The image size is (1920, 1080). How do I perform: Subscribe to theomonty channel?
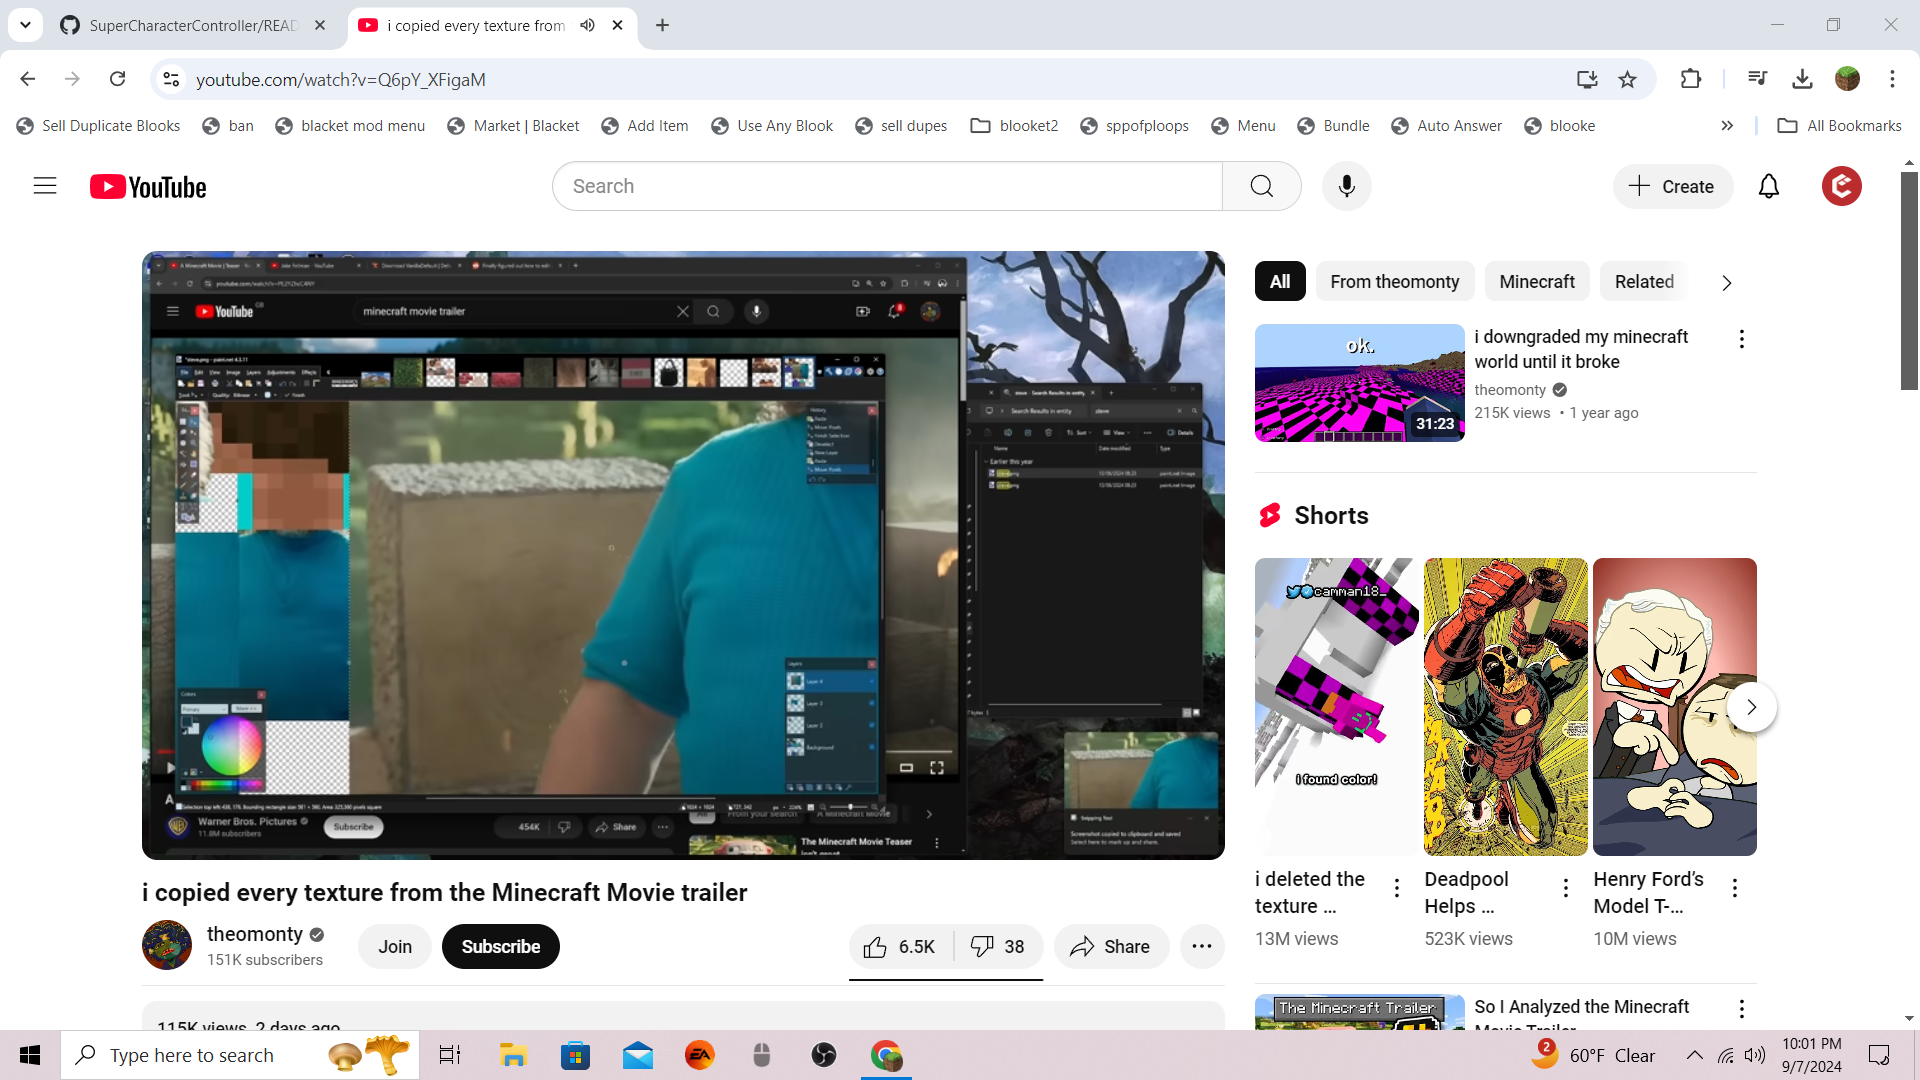point(500,947)
